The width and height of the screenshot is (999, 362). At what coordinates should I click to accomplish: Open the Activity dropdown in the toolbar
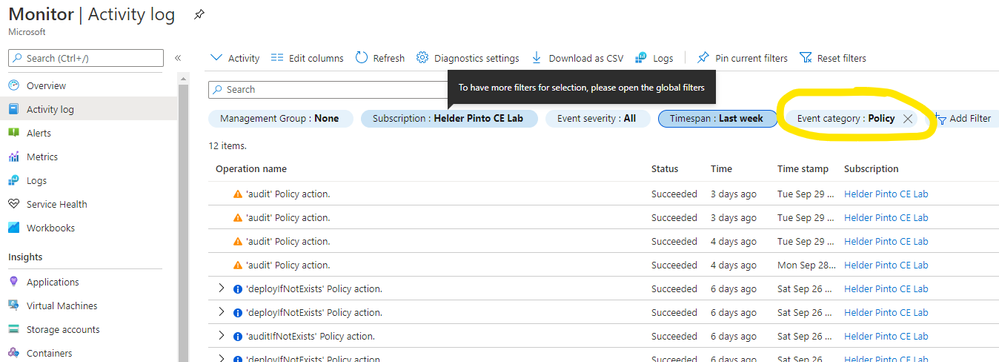coord(234,58)
